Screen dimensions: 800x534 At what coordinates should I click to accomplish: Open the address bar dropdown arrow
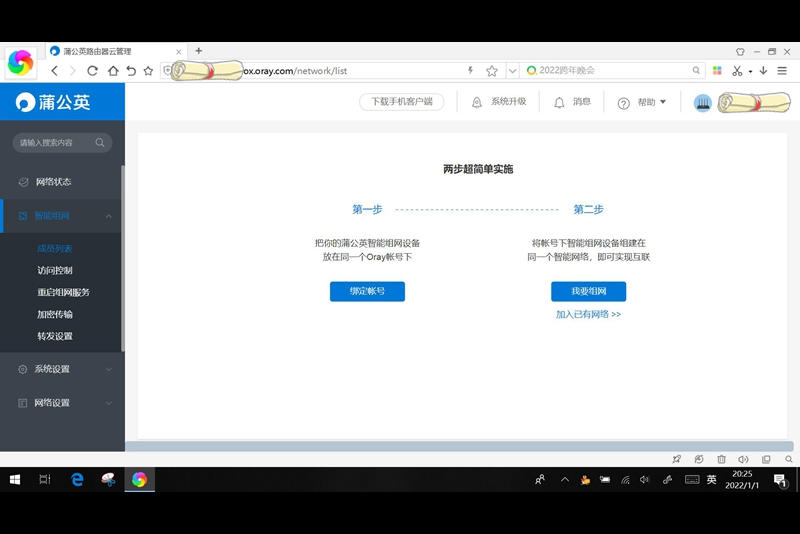512,71
